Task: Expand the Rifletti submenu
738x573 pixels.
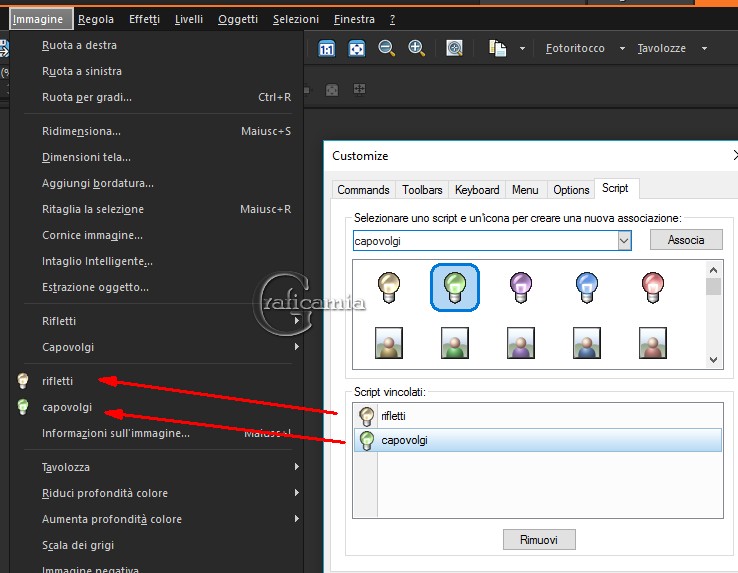Action: pos(297,321)
